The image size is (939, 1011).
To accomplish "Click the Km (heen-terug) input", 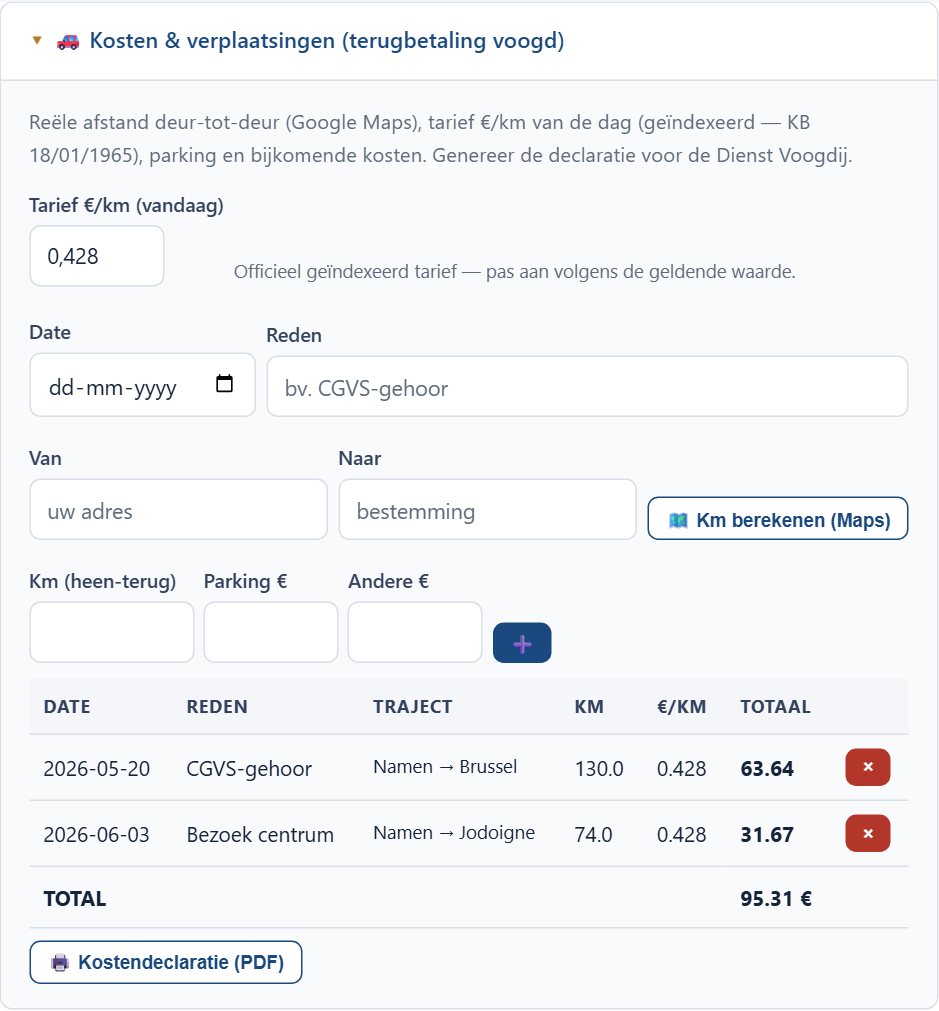I will point(112,633).
